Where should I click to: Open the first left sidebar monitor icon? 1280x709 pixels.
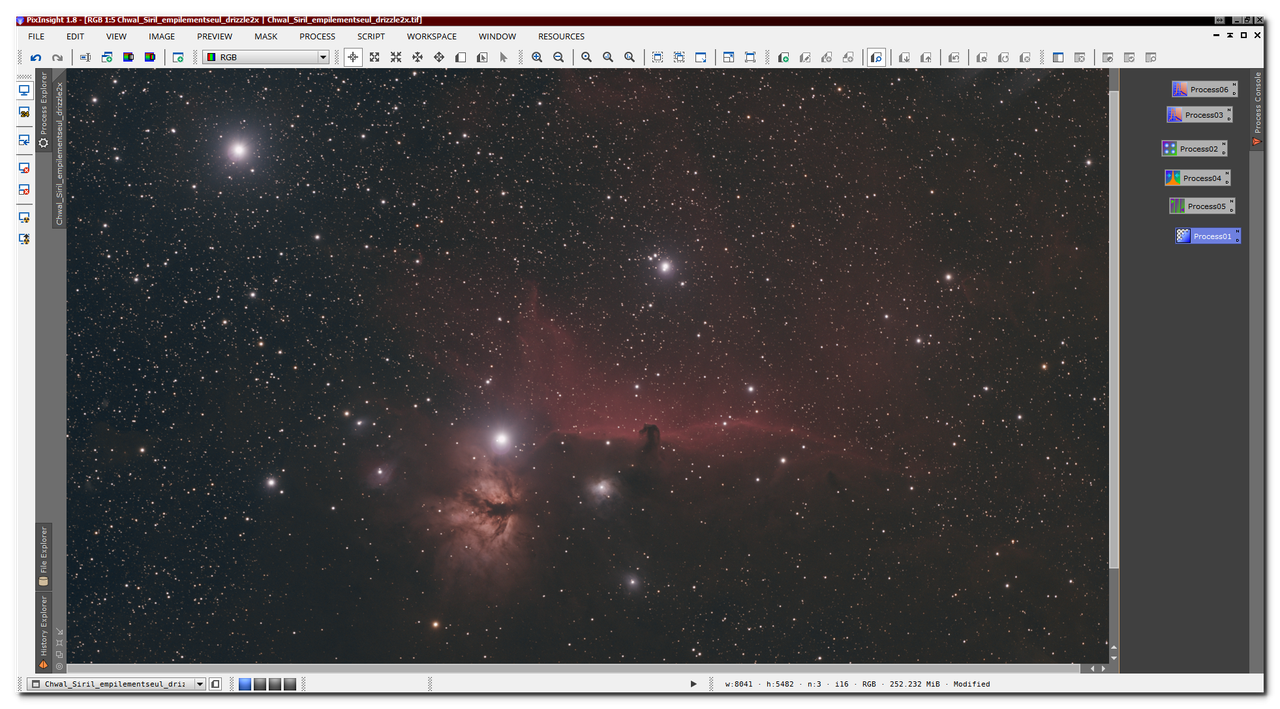tap(25, 90)
